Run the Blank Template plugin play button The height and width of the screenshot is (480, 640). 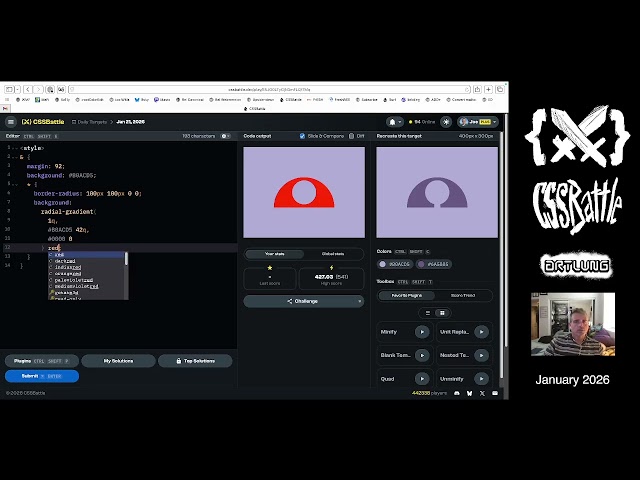(422, 355)
